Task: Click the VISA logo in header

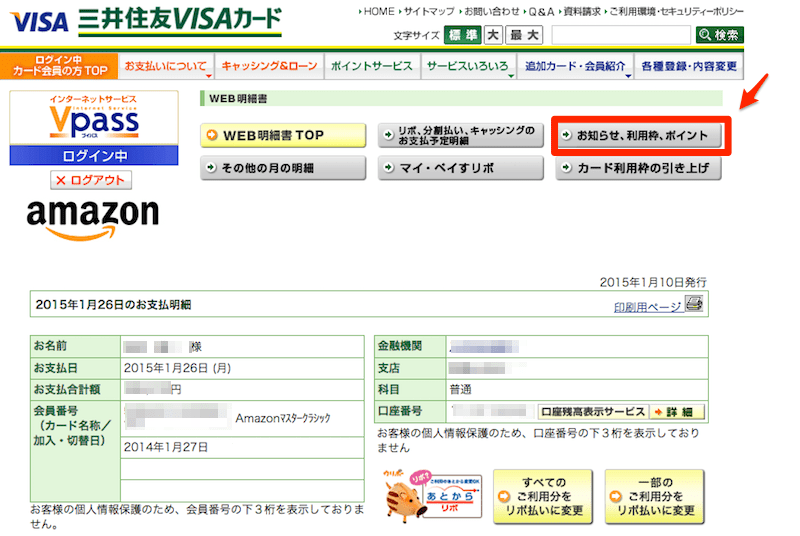Action: tap(39, 22)
